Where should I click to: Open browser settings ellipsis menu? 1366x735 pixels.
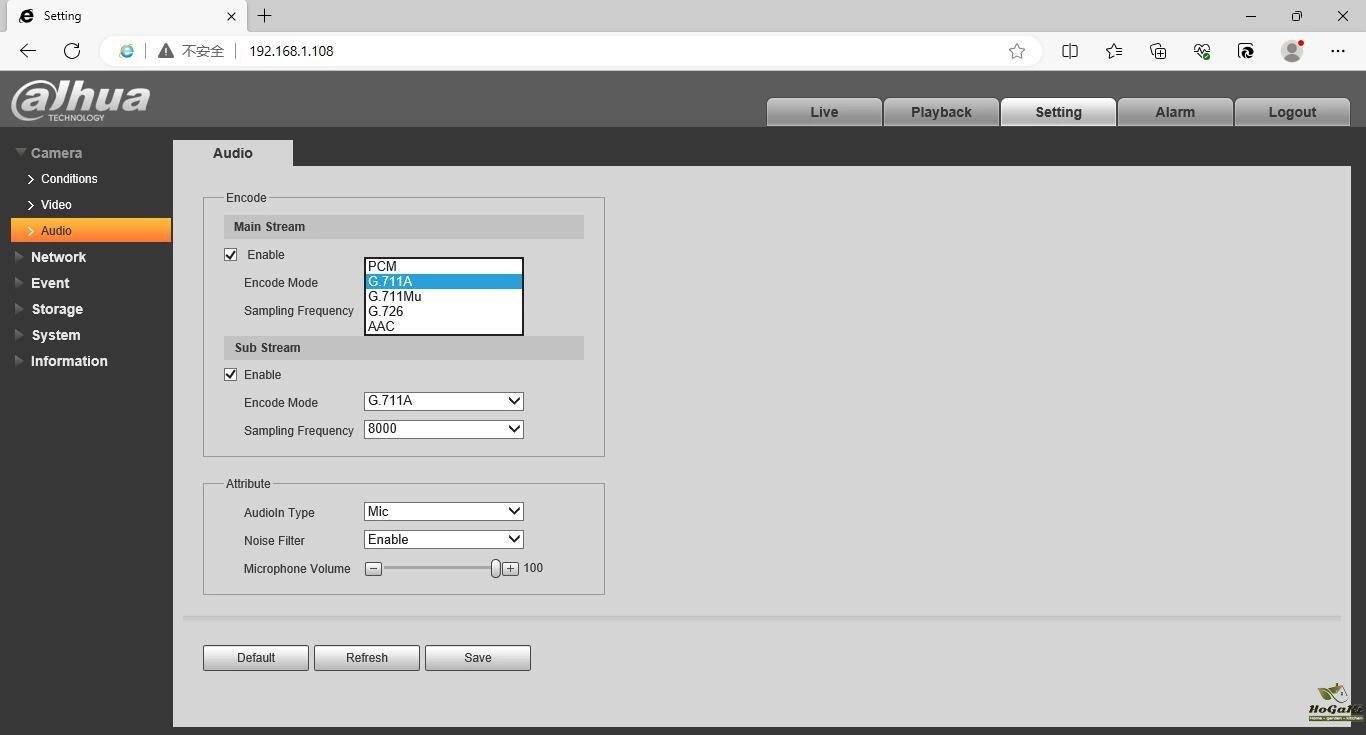[1338, 51]
